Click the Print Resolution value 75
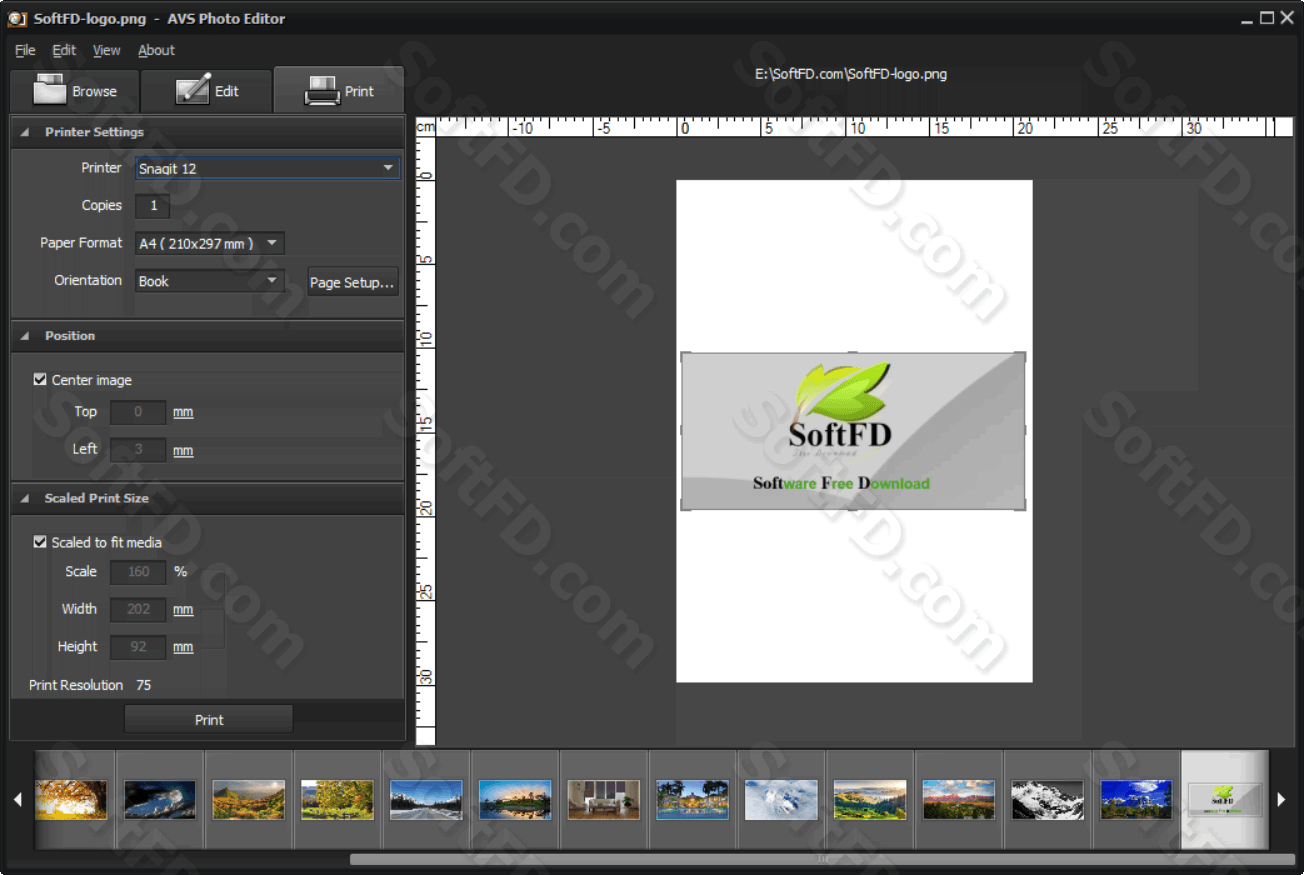The width and height of the screenshot is (1304, 875). [x=144, y=685]
